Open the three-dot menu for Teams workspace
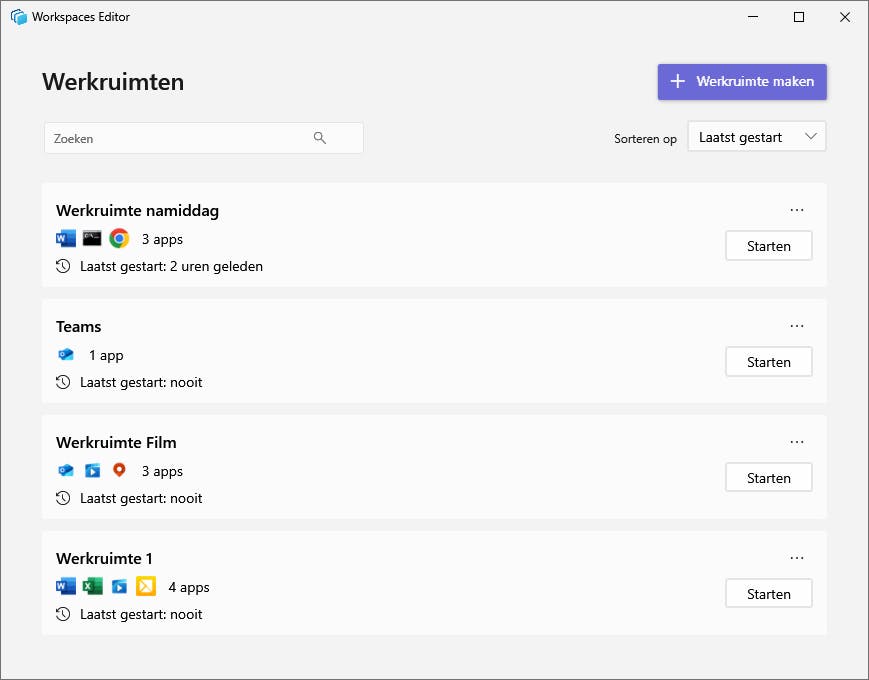The image size is (869, 680). [797, 326]
